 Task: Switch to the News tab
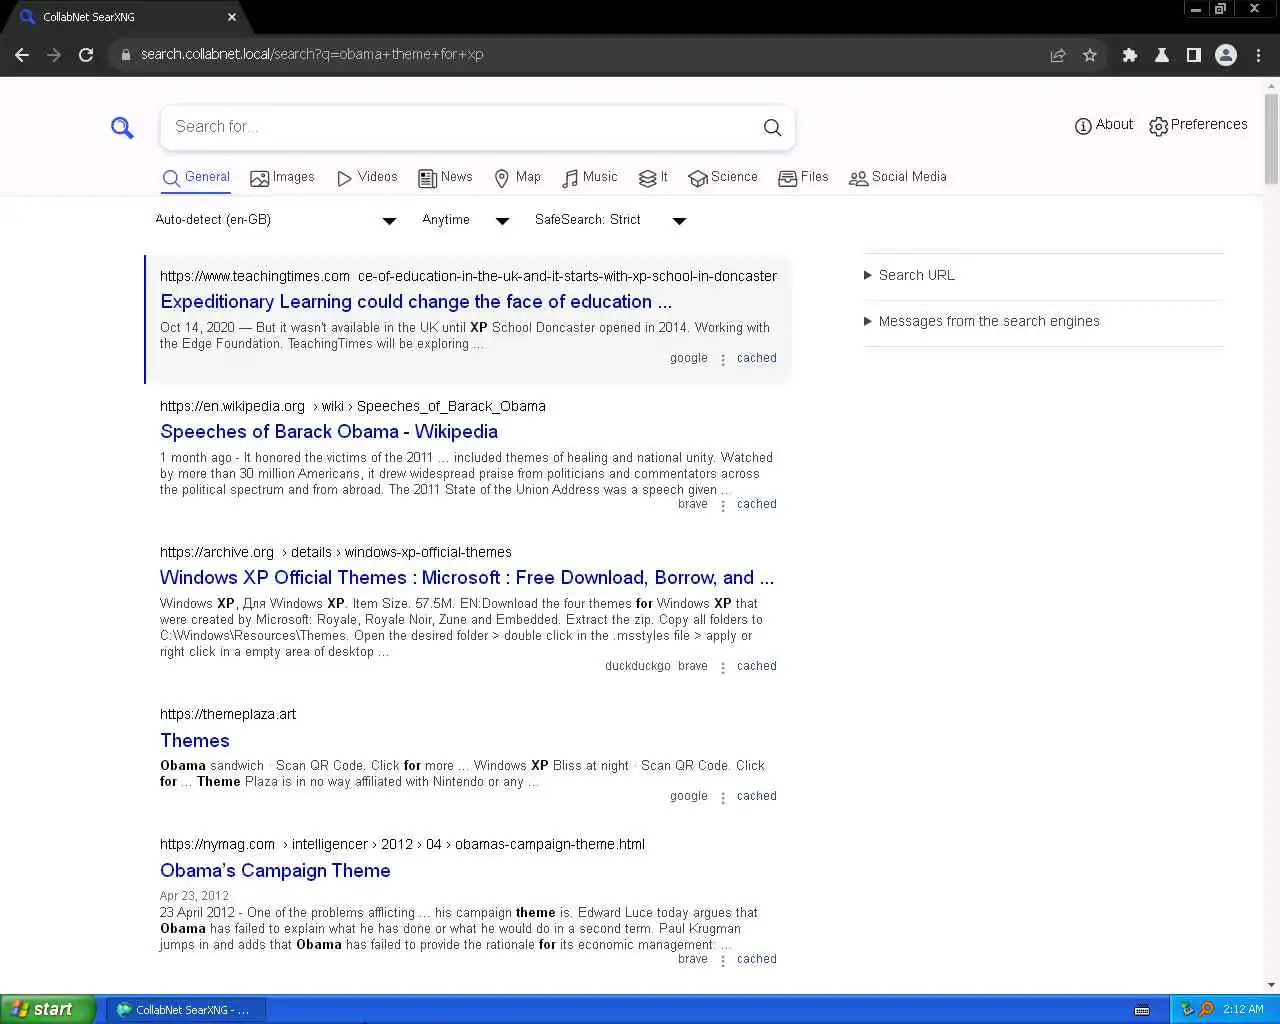pos(445,177)
